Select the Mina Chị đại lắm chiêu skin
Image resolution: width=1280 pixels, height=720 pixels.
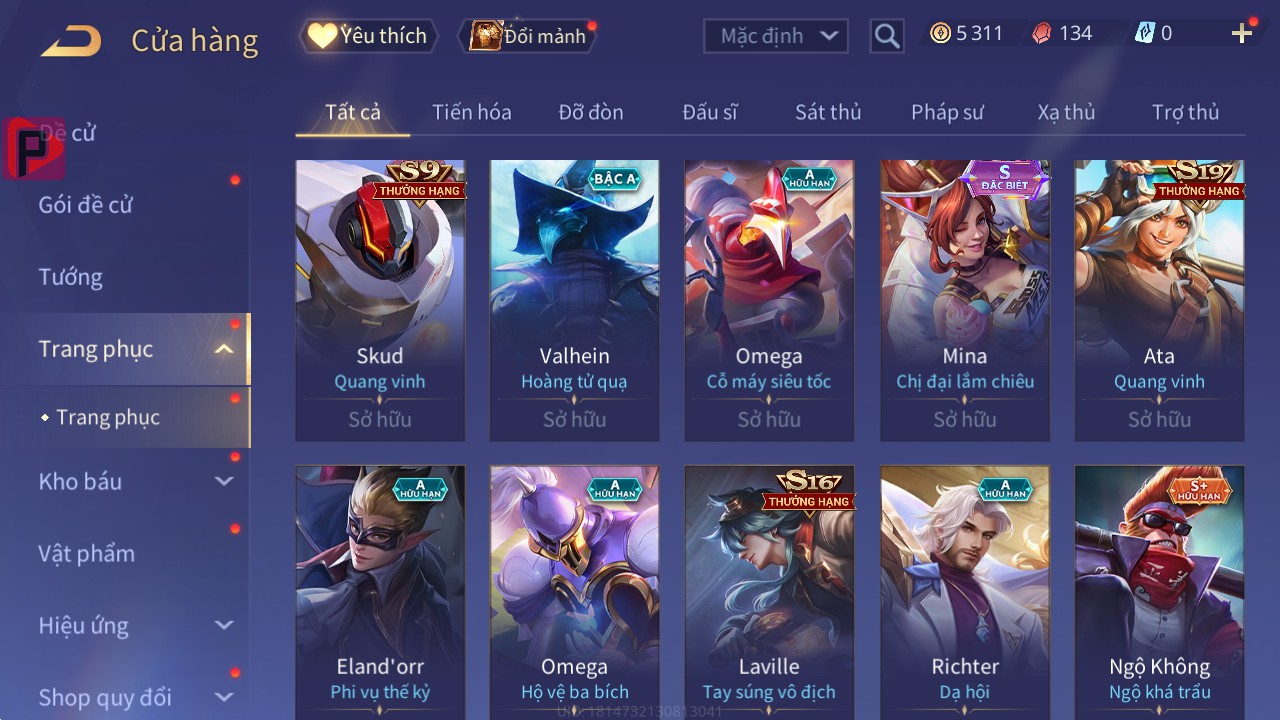click(x=965, y=300)
